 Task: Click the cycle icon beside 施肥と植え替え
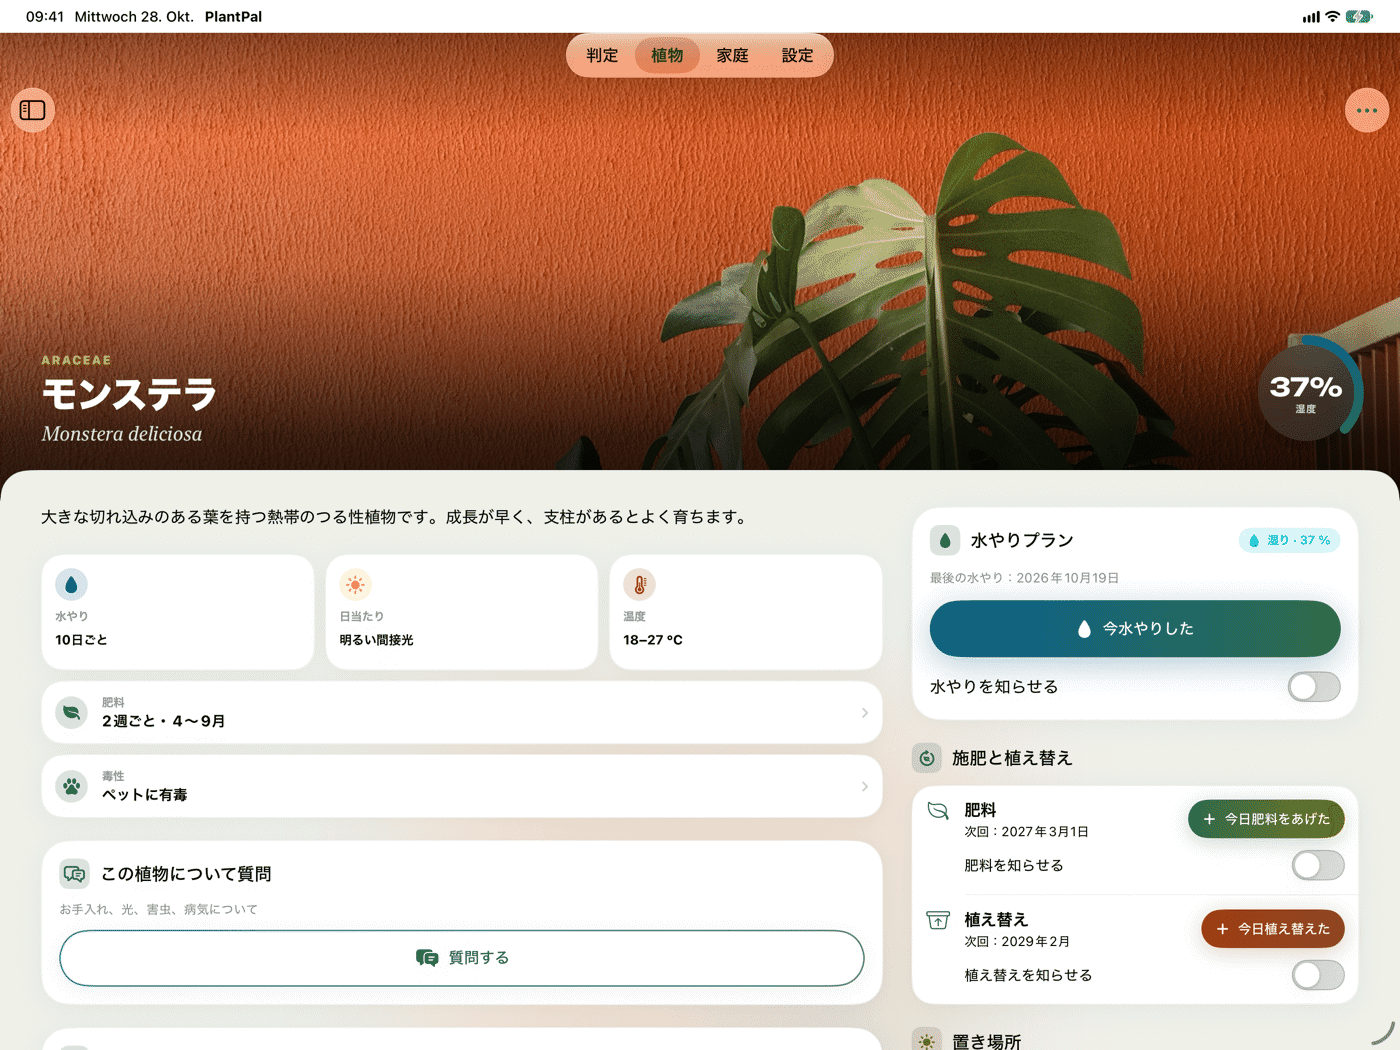(927, 758)
